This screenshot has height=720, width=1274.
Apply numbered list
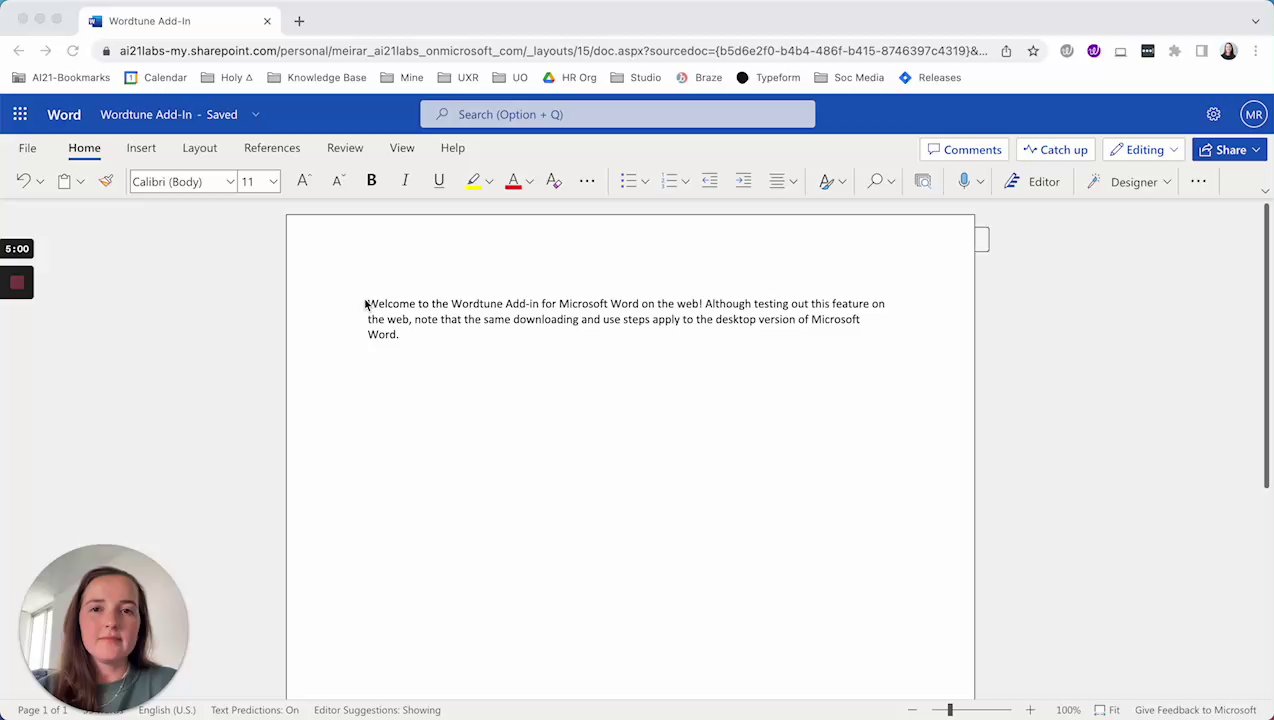point(669,181)
